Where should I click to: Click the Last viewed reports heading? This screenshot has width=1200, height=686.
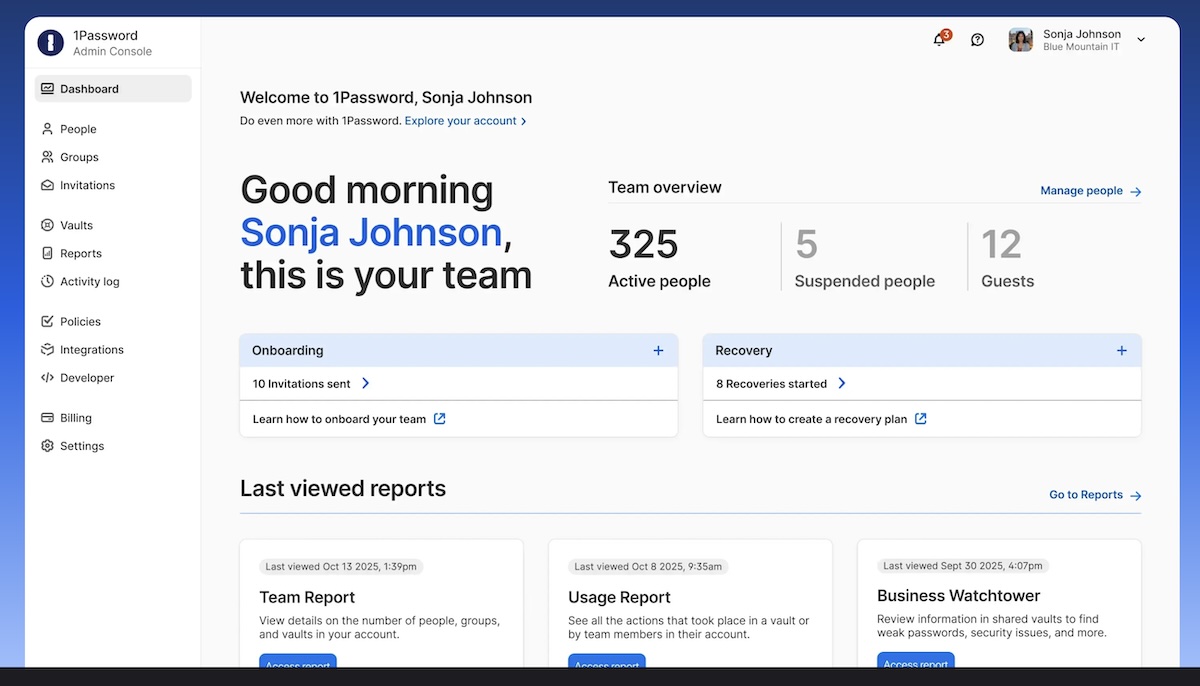[343, 489]
